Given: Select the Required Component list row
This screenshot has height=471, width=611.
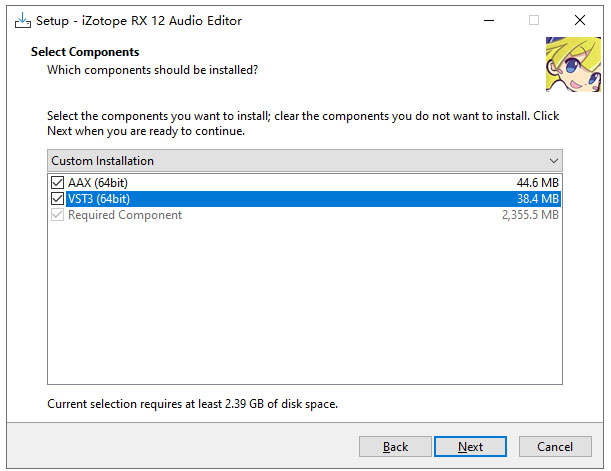Looking at the screenshot, I should pos(305,215).
